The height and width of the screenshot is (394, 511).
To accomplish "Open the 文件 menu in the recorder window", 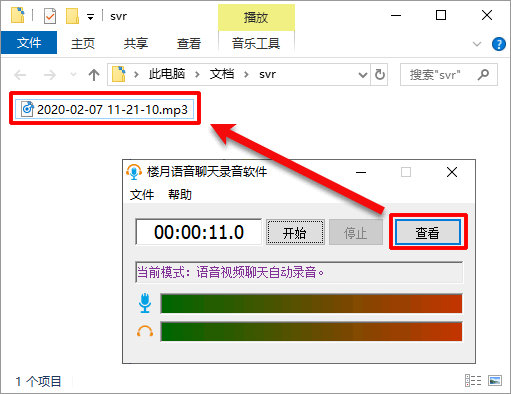I will [142, 194].
